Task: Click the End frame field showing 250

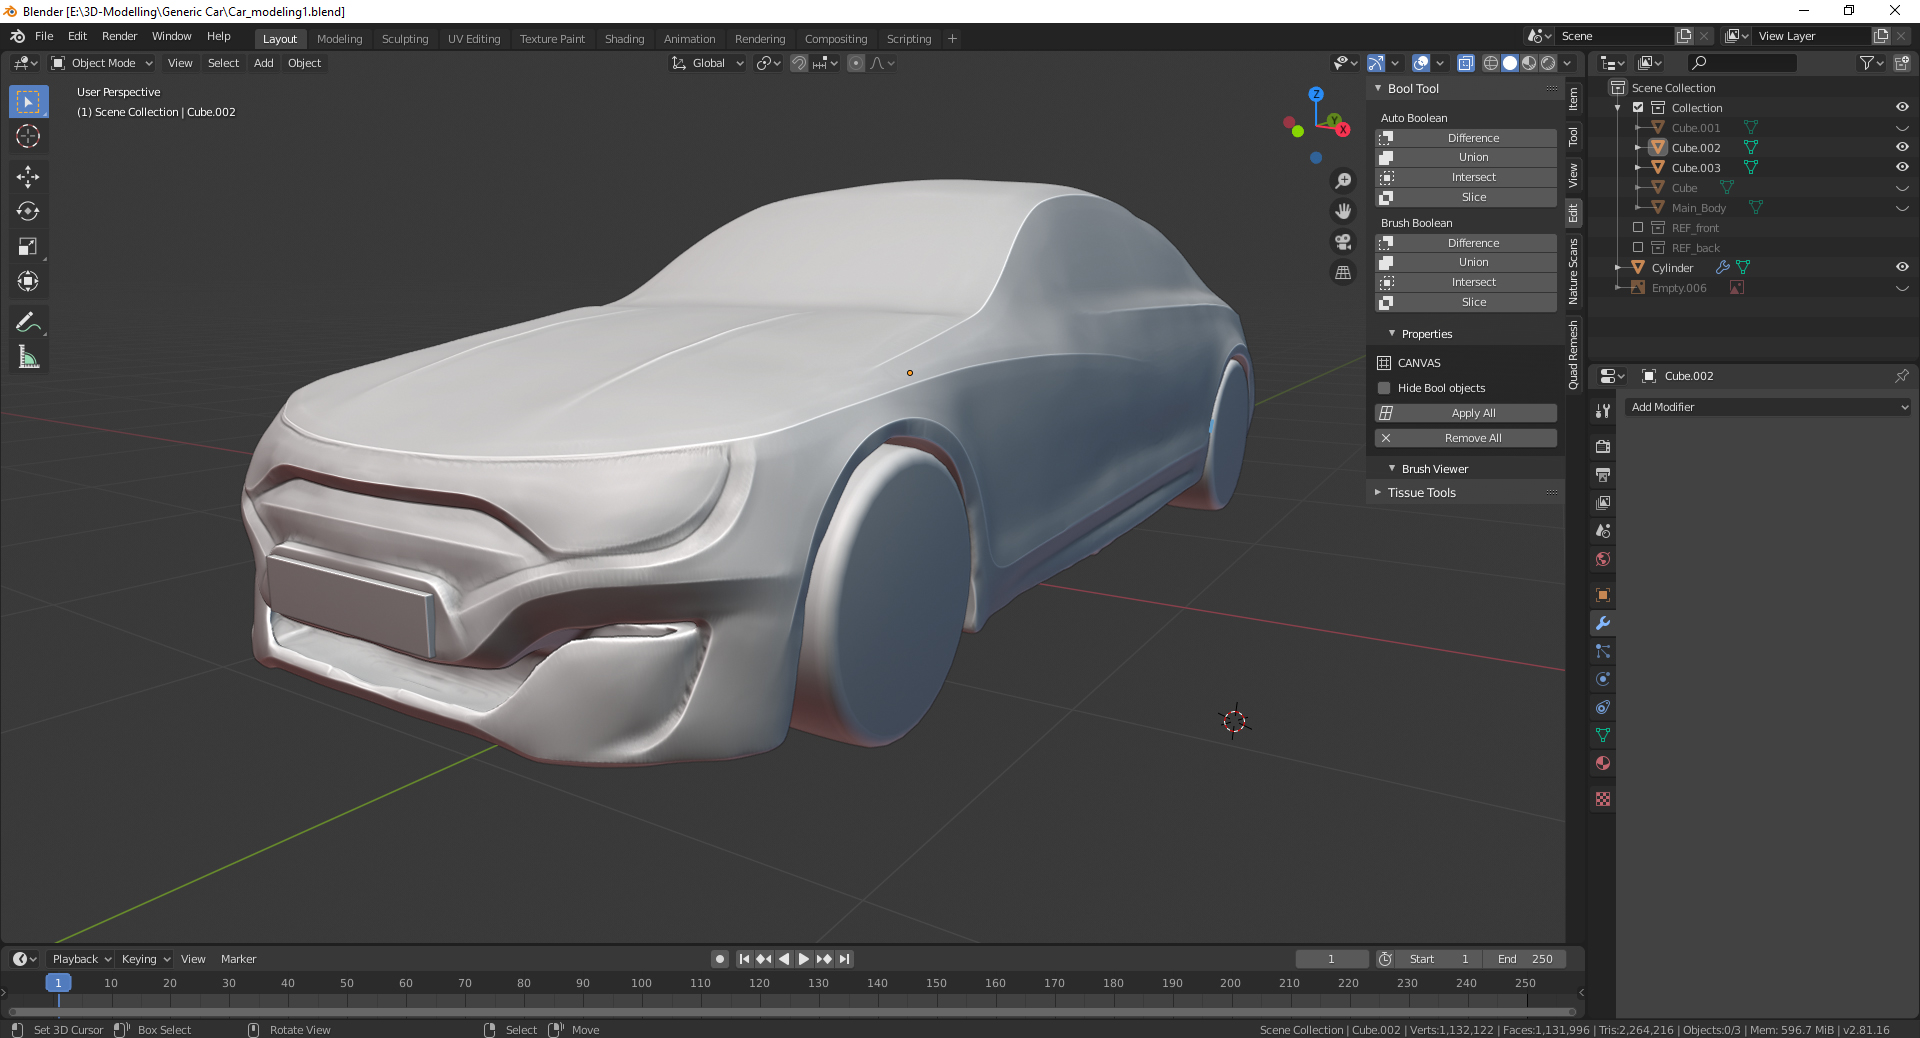Action: click(1524, 959)
